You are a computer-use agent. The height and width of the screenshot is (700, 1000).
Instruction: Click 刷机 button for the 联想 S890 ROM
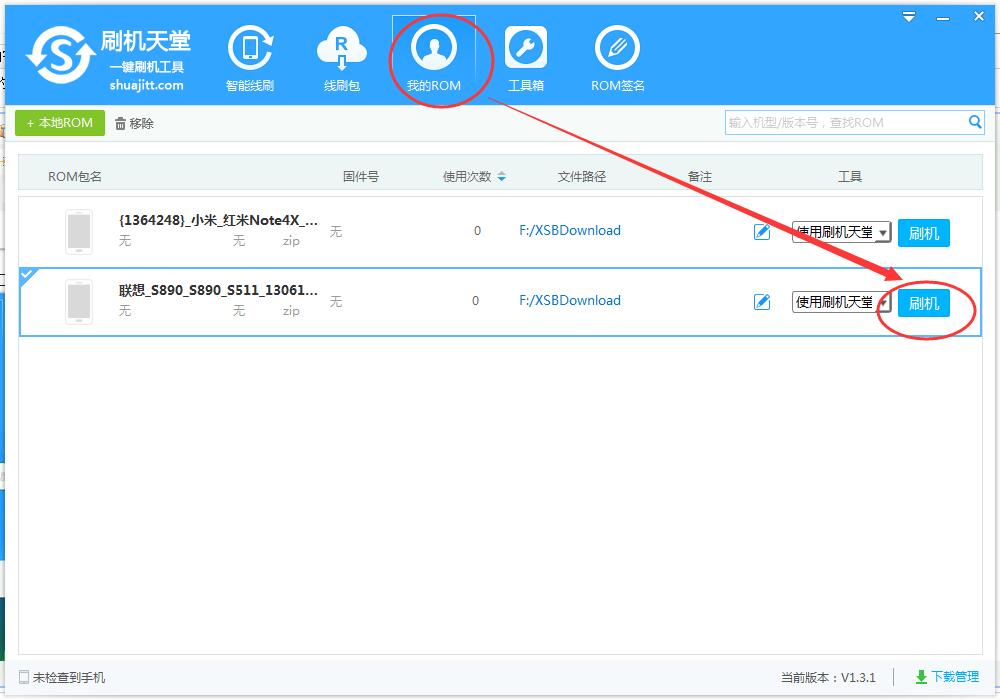(923, 303)
